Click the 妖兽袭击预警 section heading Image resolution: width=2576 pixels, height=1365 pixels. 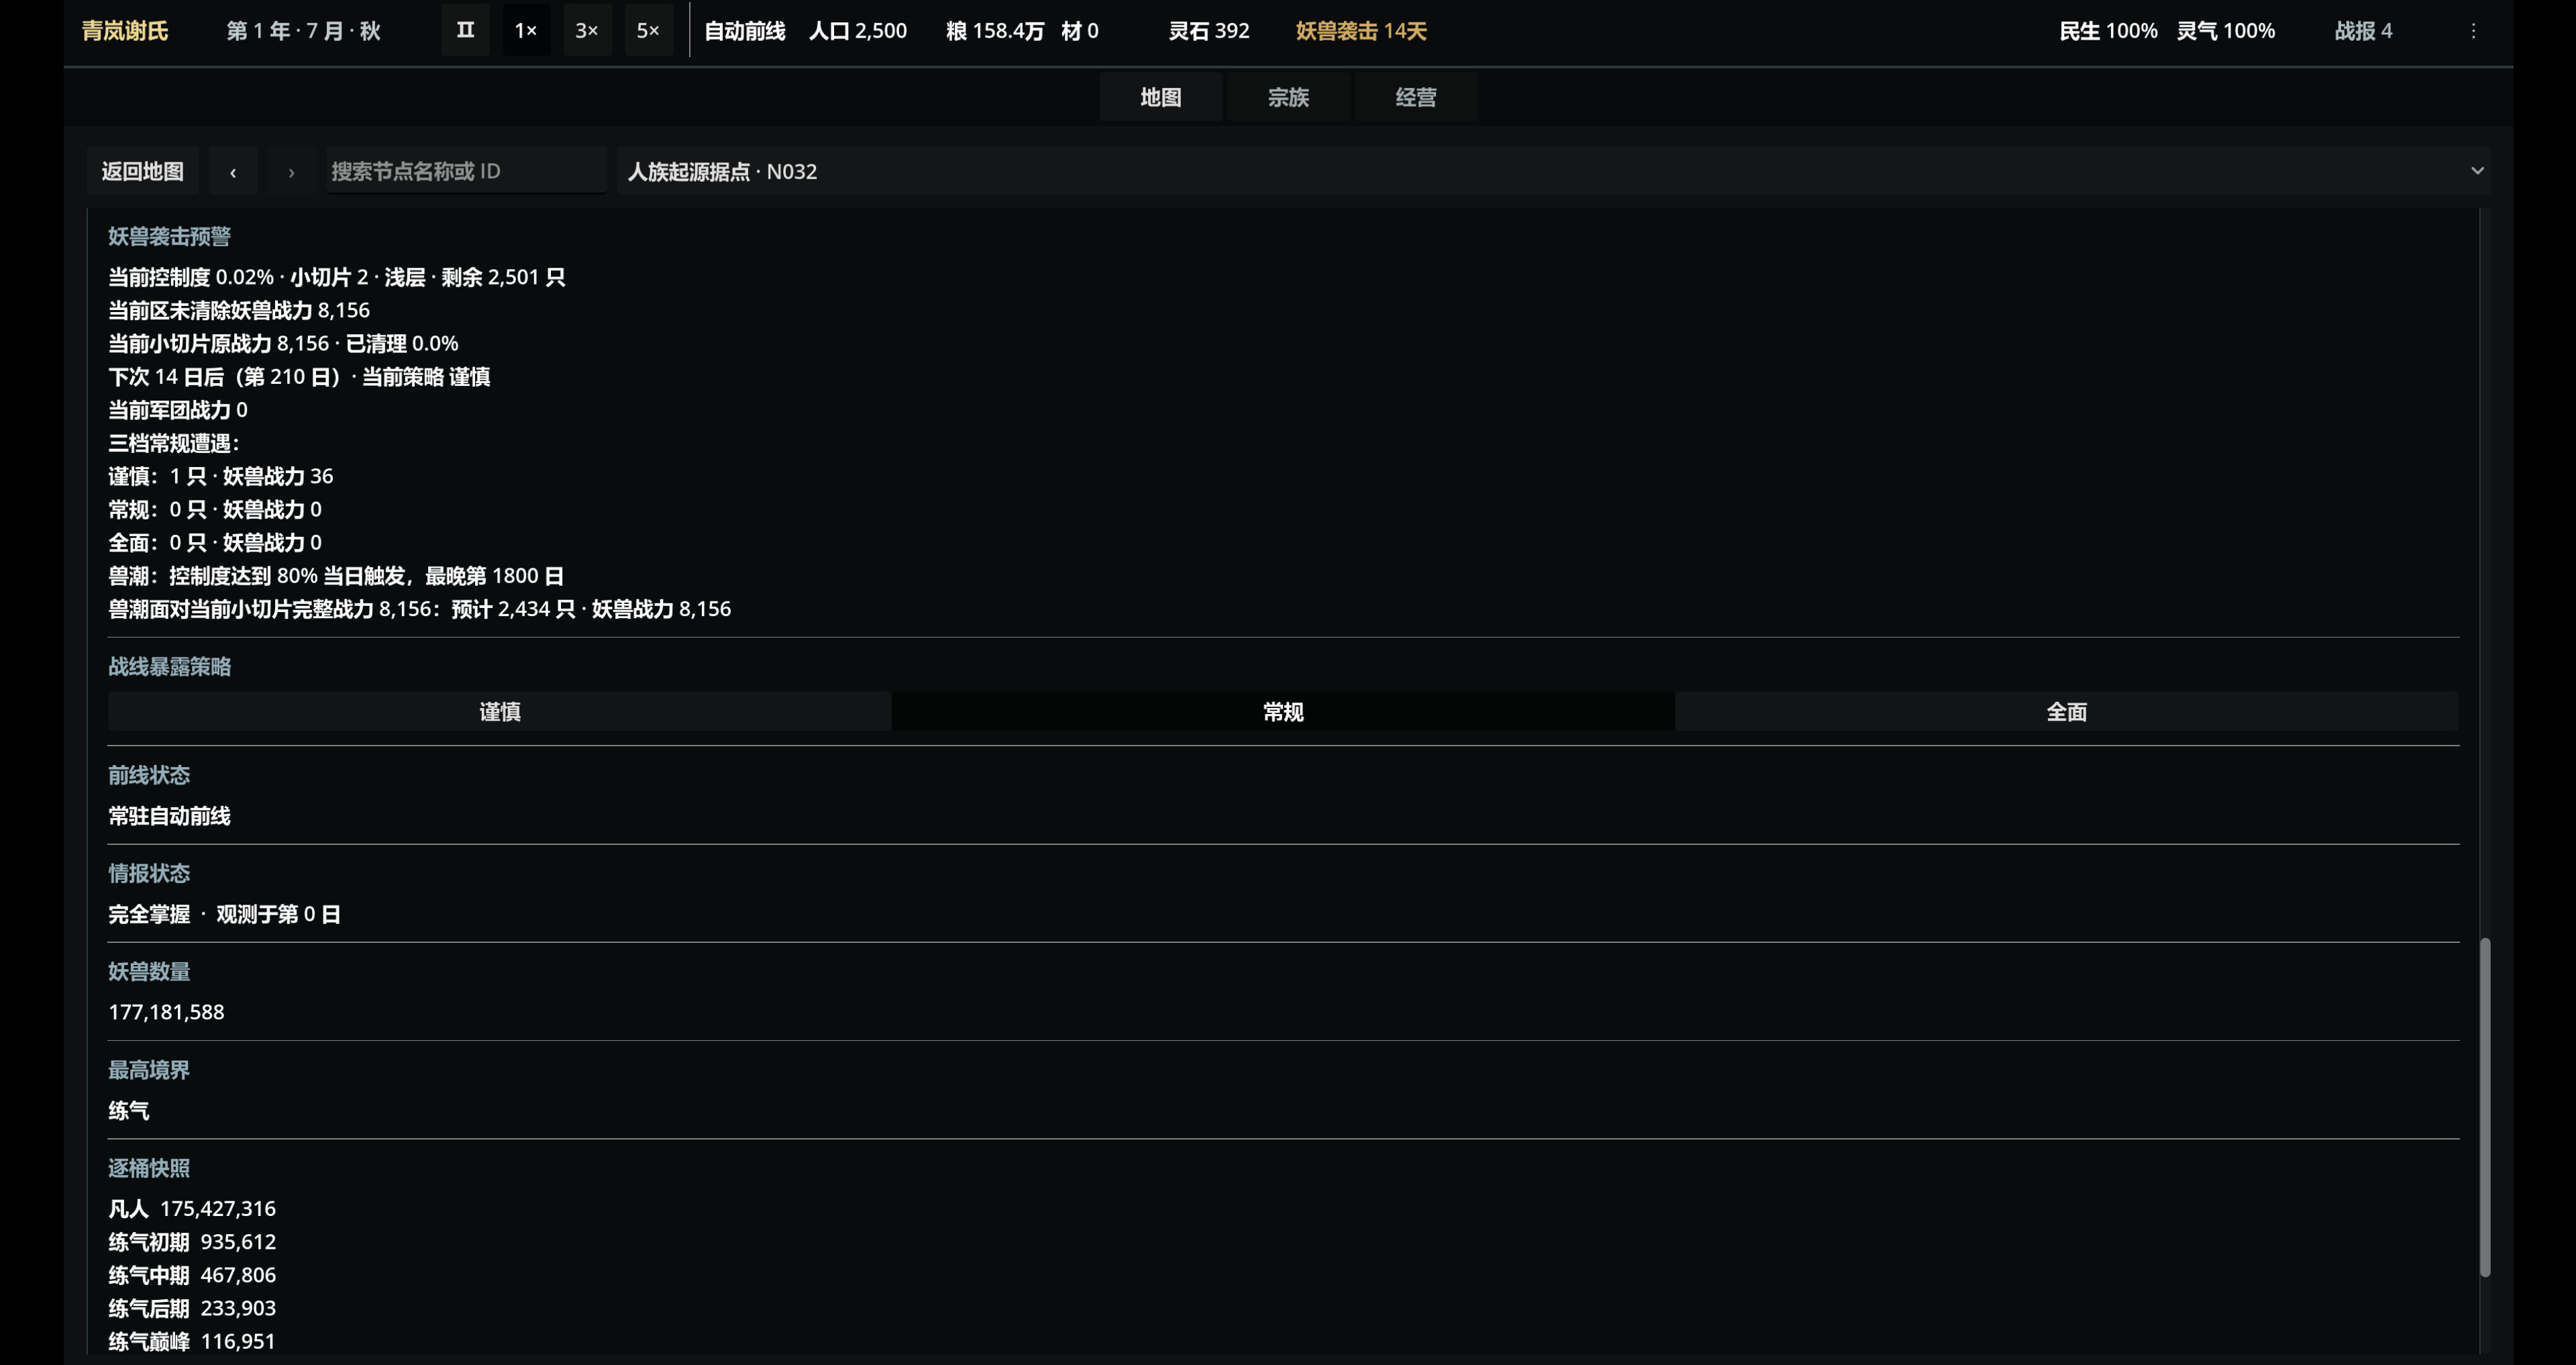pyautogui.click(x=169, y=236)
